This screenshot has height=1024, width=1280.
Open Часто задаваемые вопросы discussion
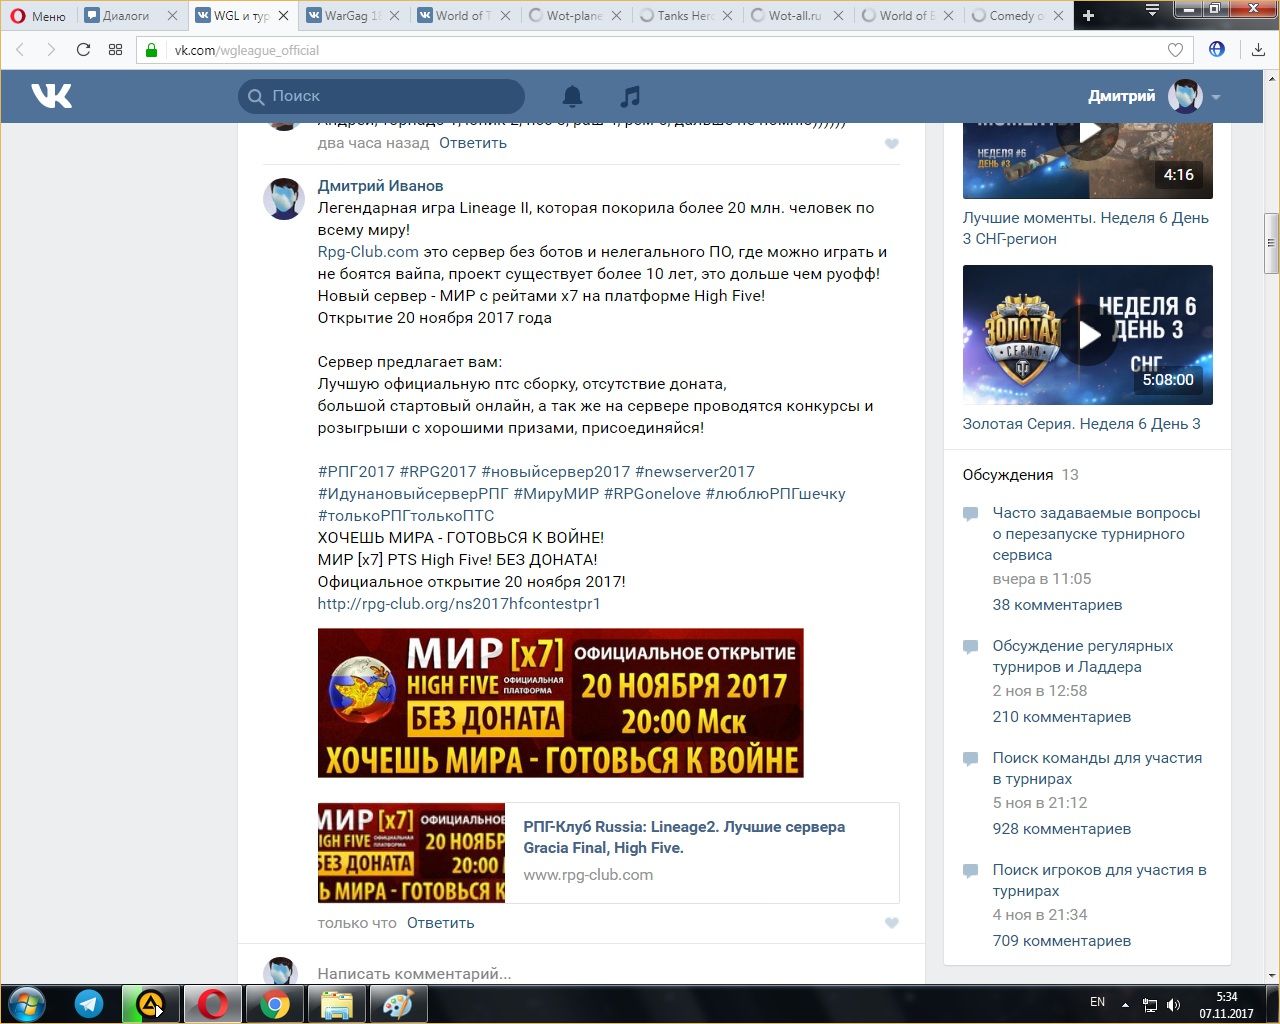click(1096, 534)
